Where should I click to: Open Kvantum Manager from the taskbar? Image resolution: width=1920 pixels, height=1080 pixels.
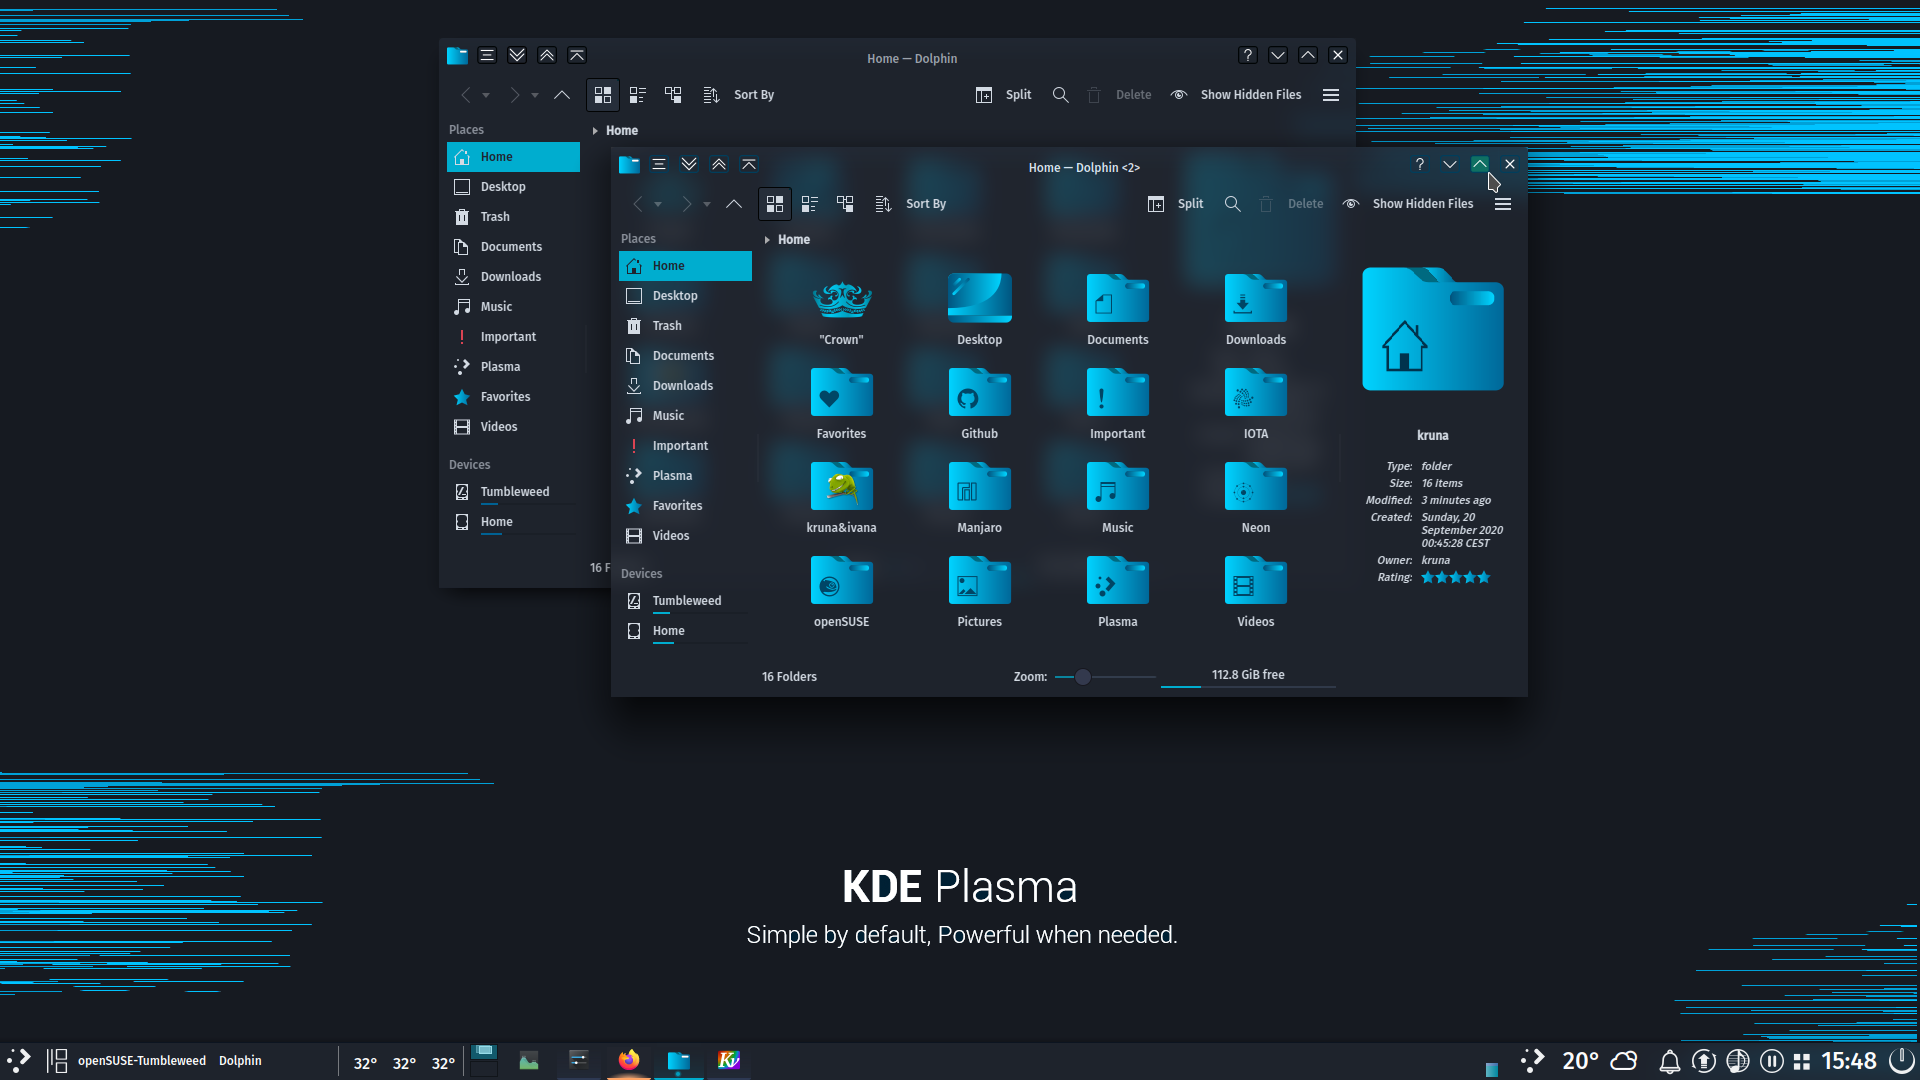pyautogui.click(x=729, y=1060)
